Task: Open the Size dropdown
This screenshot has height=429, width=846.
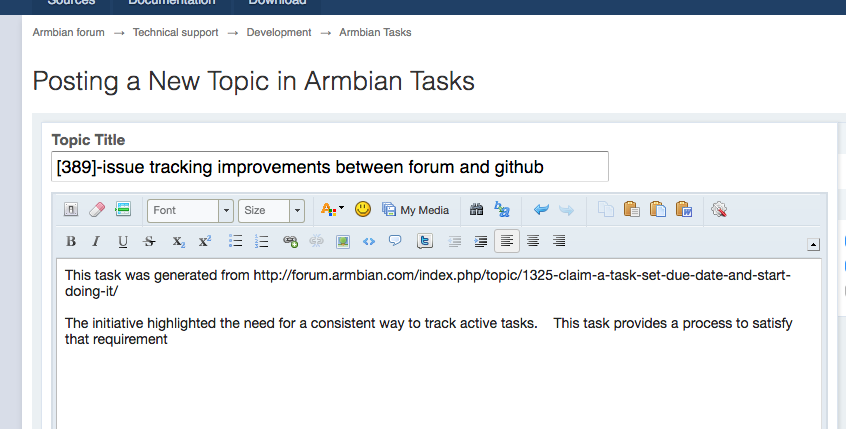Action: click(271, 210)
